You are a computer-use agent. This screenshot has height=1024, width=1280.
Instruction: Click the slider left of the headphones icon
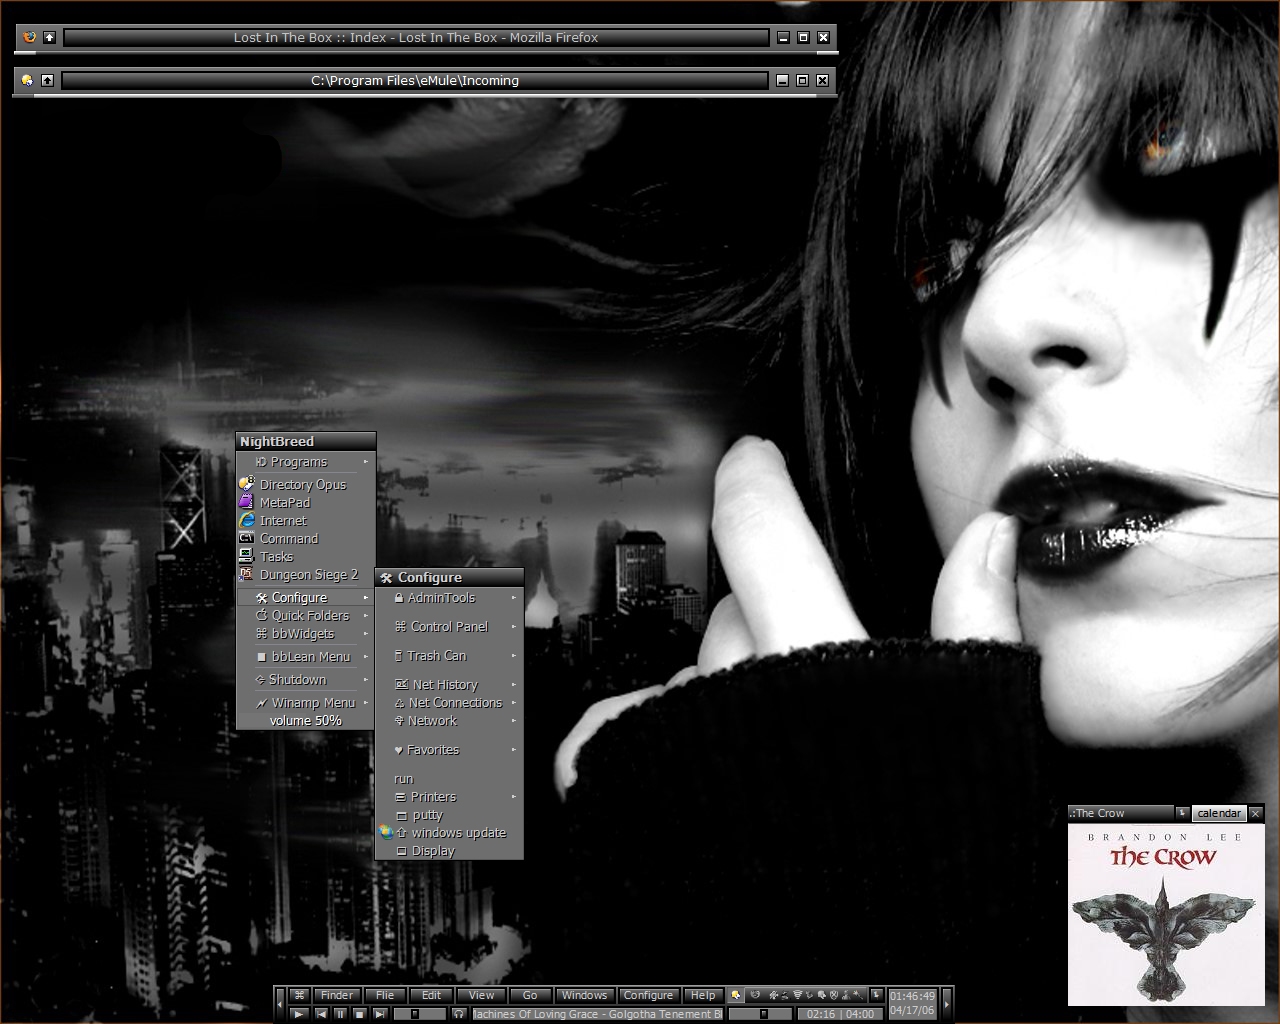pos(419,1013)
